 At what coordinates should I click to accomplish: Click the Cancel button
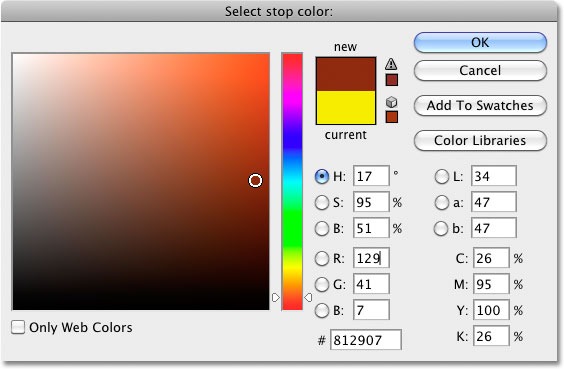click(x=480, y=70)
